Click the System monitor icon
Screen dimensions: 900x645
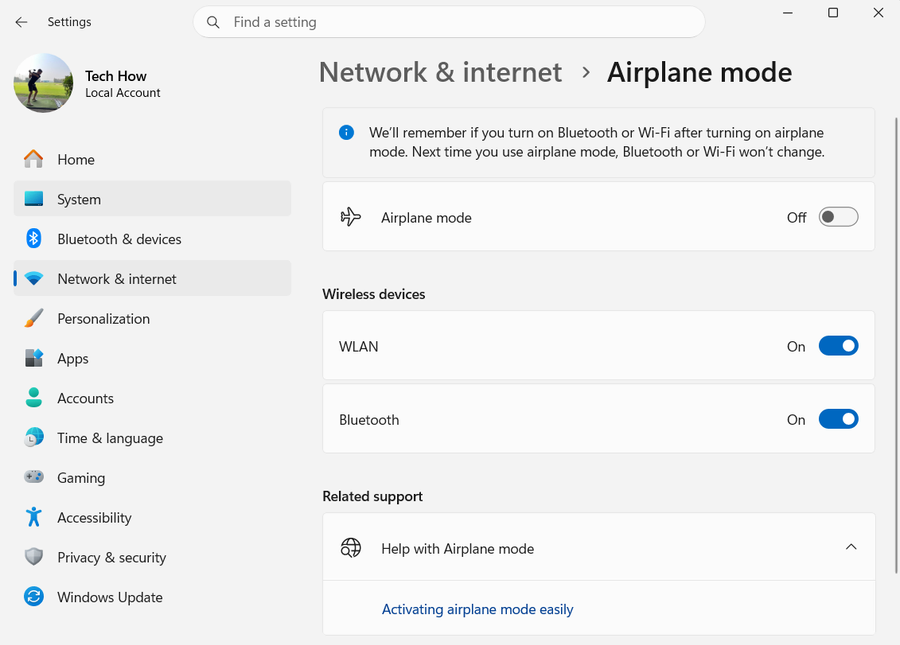(33, 199)
